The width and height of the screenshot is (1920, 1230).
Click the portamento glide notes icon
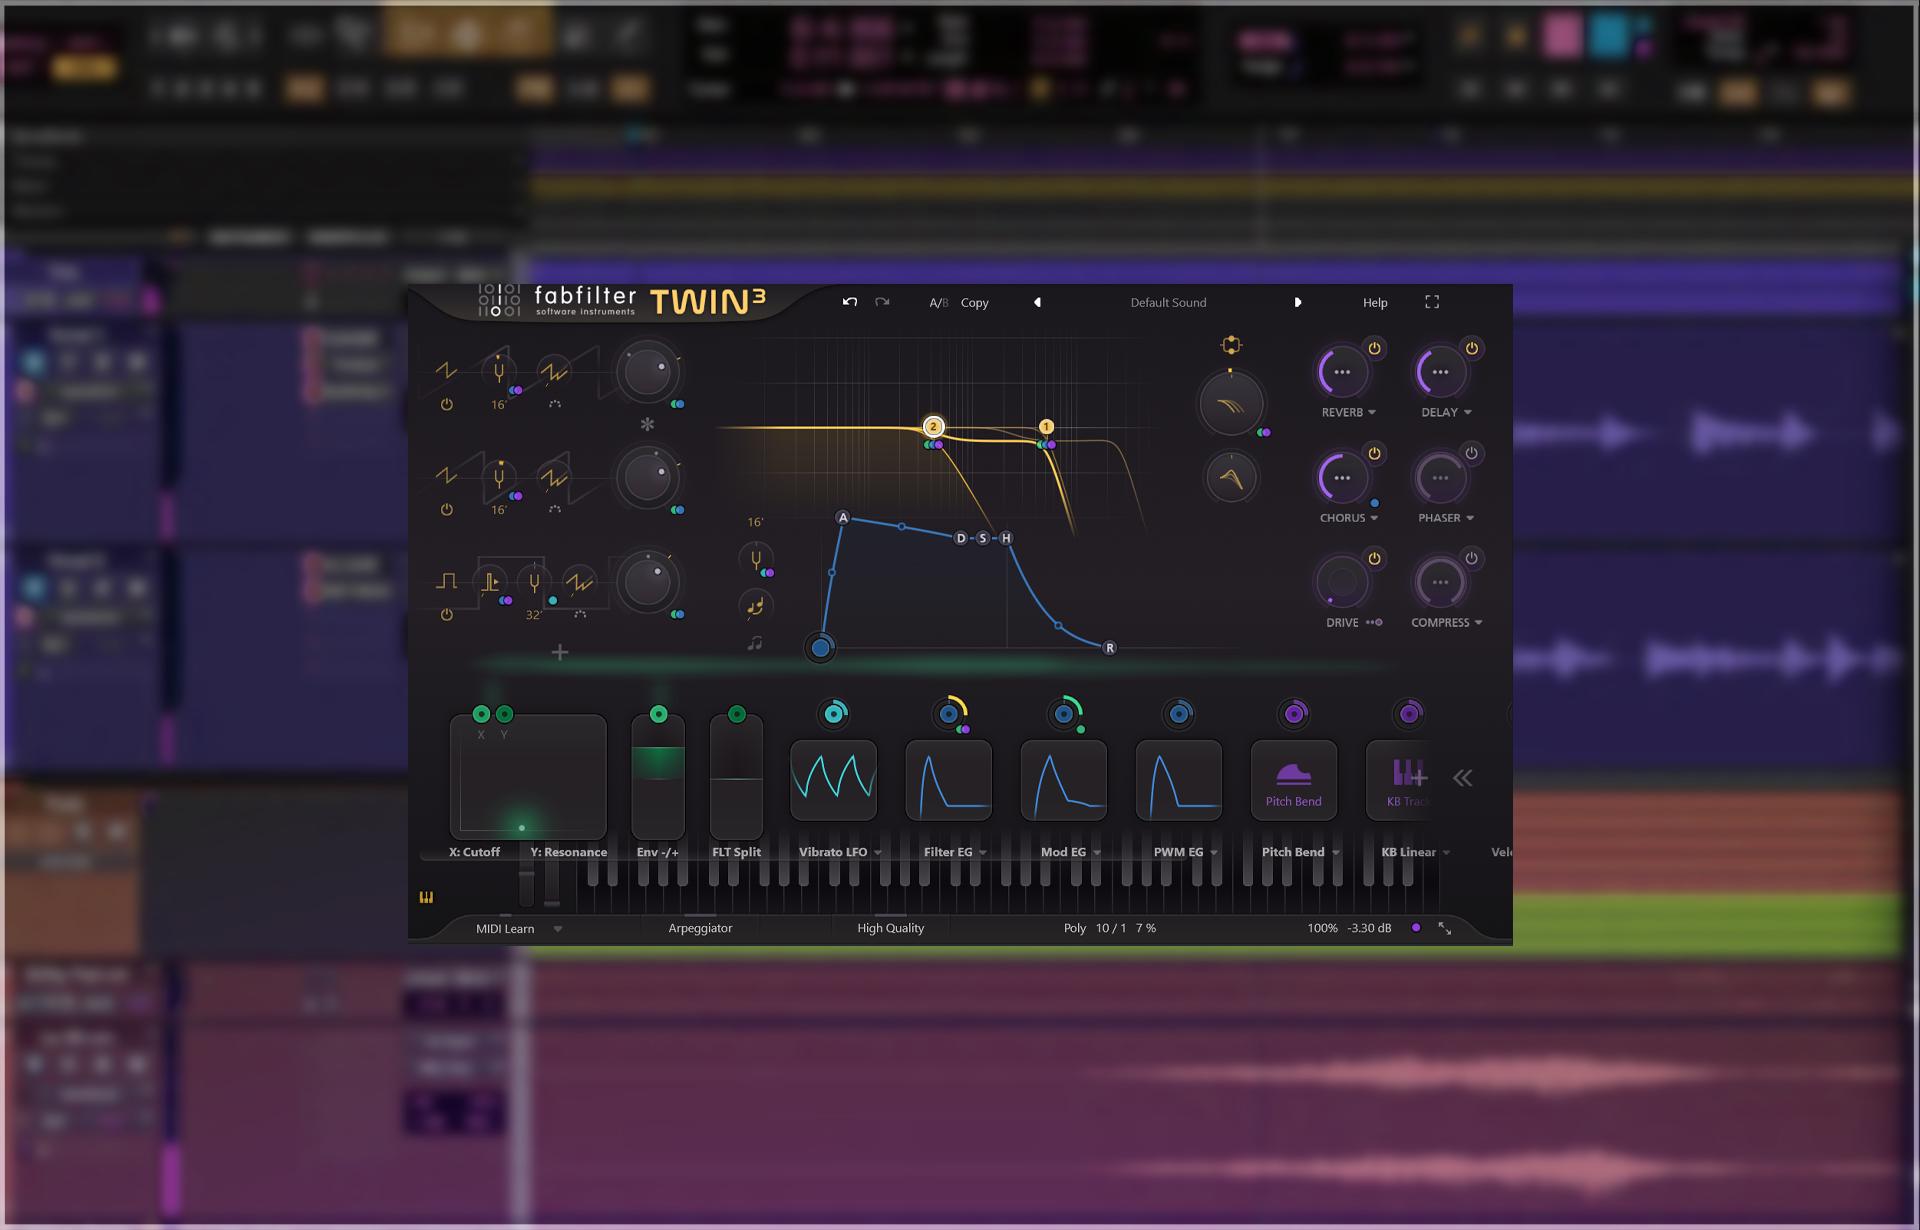(x=755, y=605)
